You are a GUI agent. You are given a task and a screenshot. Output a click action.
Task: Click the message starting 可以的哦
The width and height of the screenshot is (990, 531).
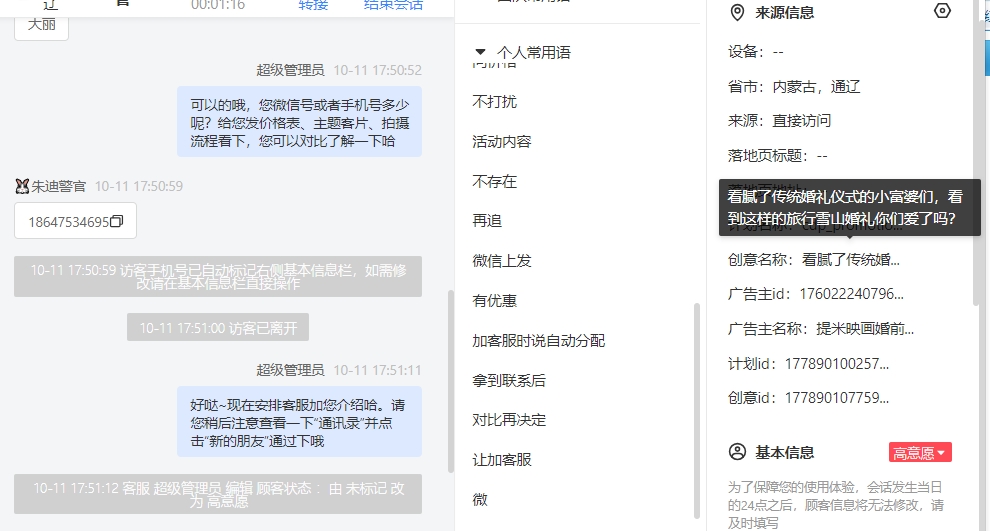[299, 122]
